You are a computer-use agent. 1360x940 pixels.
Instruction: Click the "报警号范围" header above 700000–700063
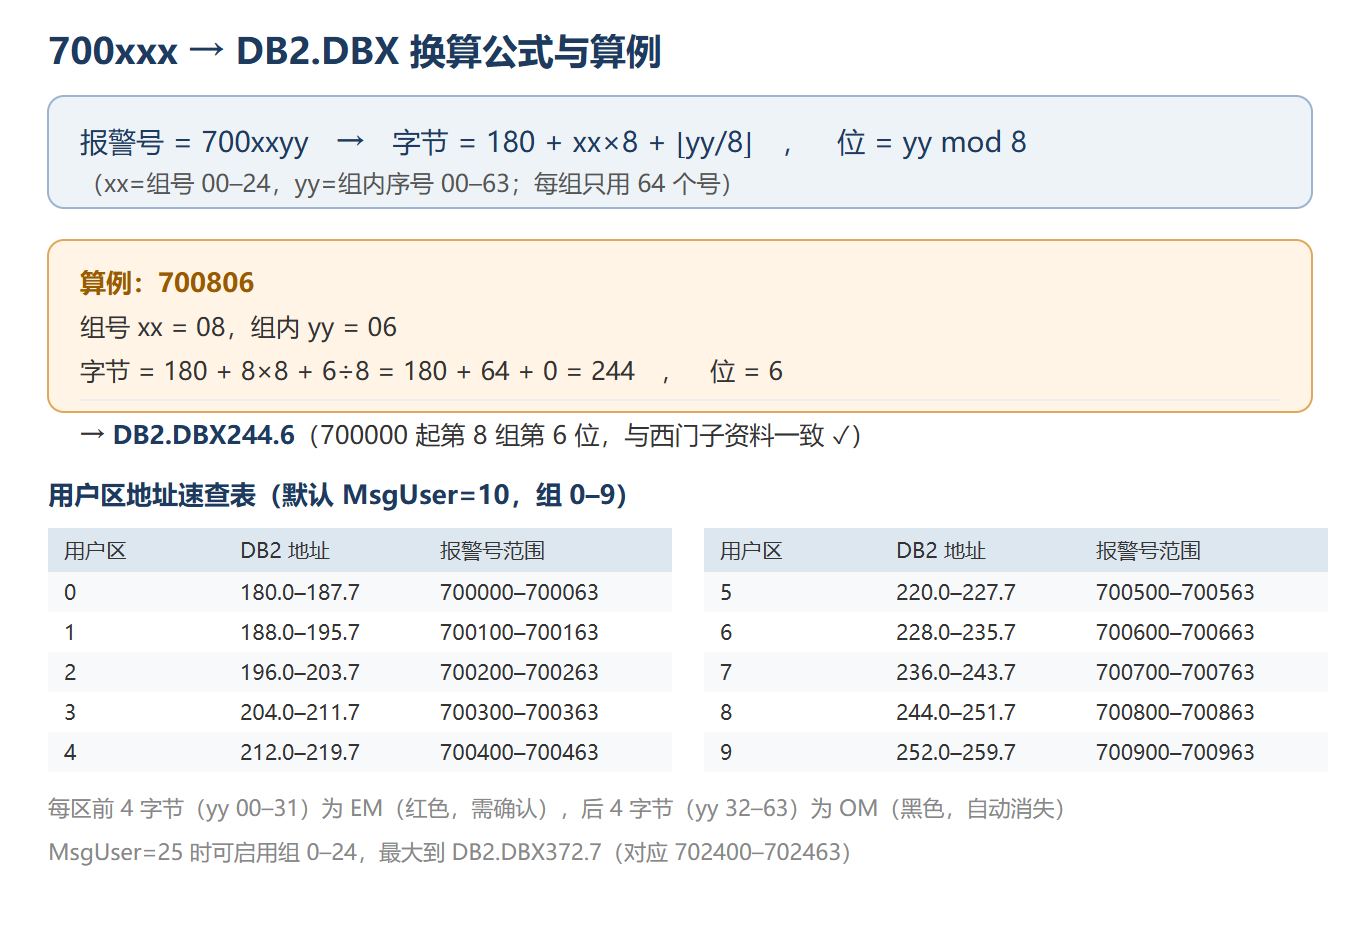pyautogui.click(x=492, y=551)
